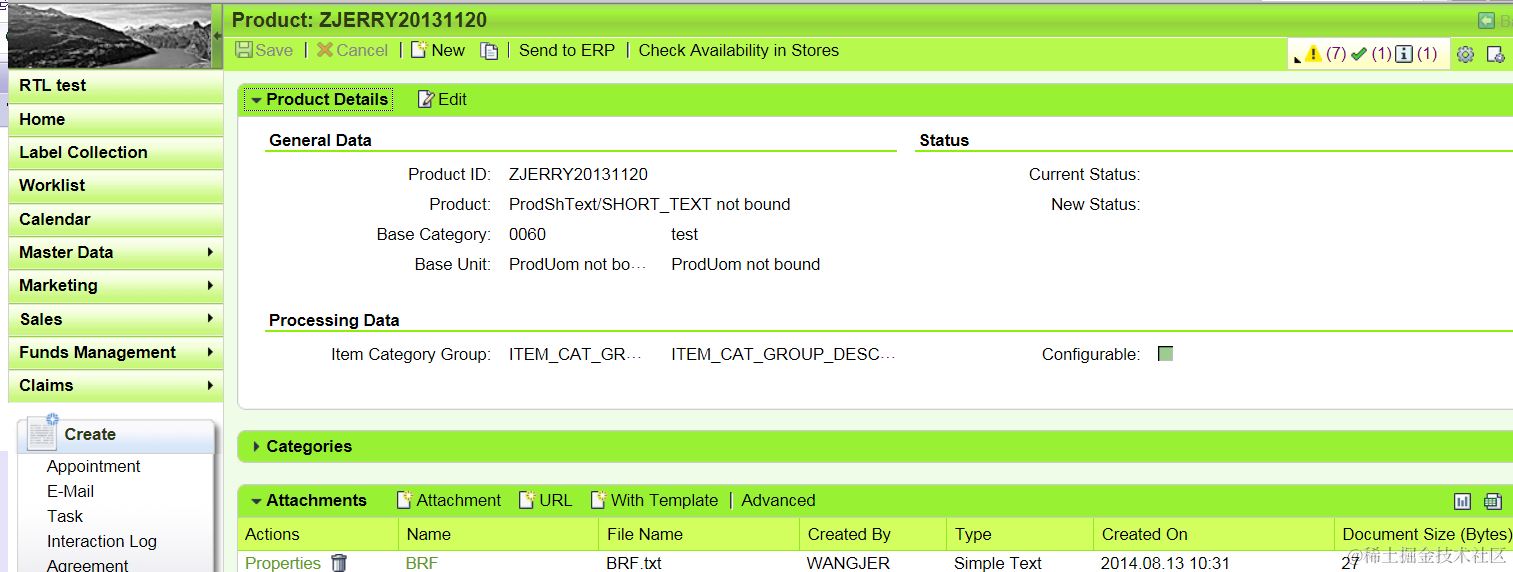Click the yellow warning messages icon

pos(1314,54)
